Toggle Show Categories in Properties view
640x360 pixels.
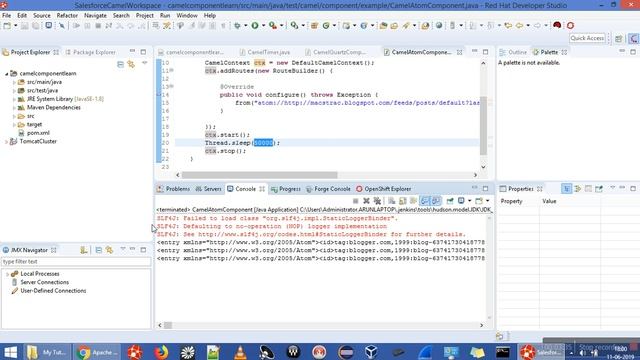567,189
